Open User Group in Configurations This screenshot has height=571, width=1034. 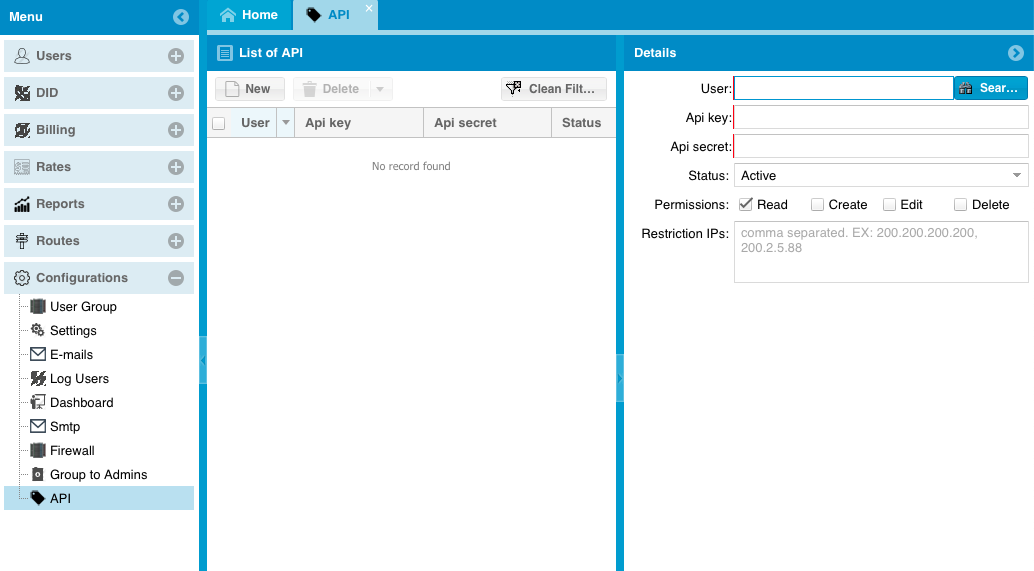(83, 307)
